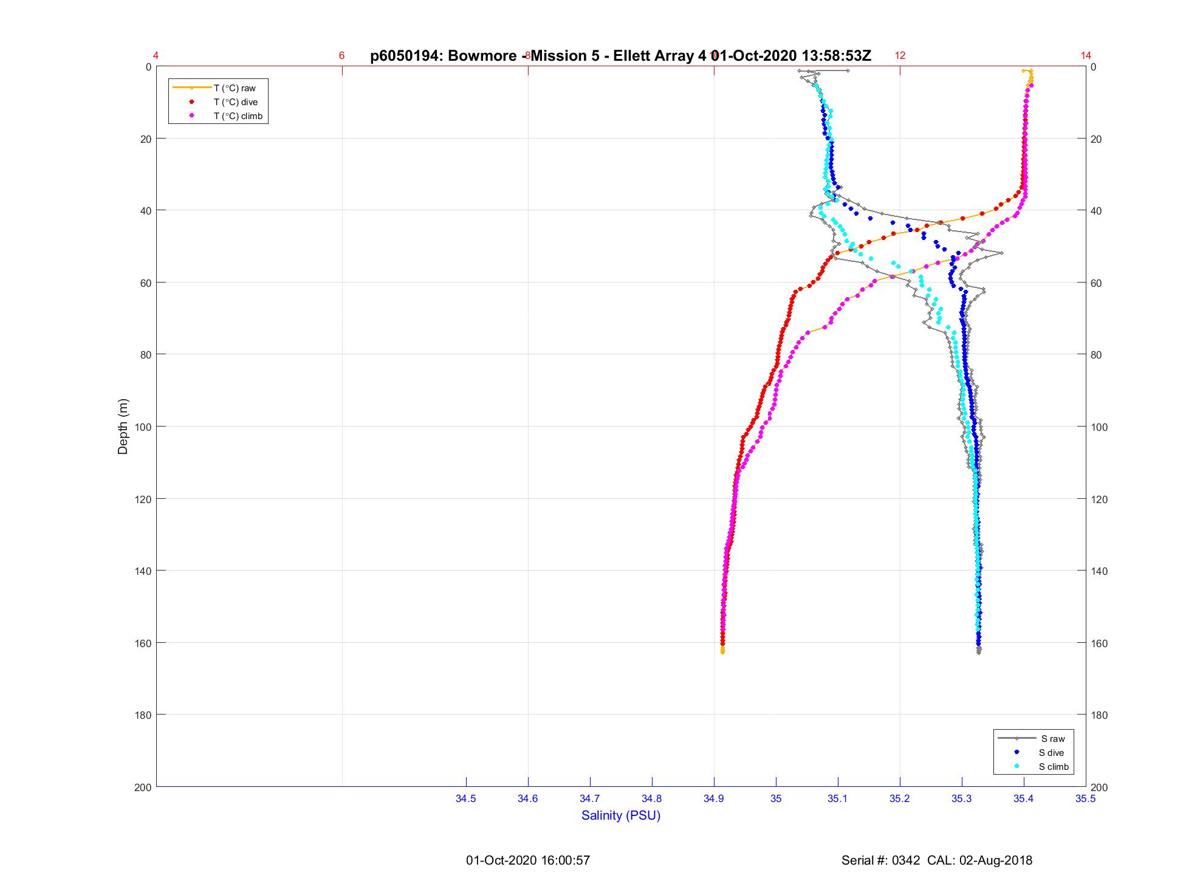Click left depth axis tick label 180
The width and height of the screenshot is (1200, 885).
[x=142, y=715]
